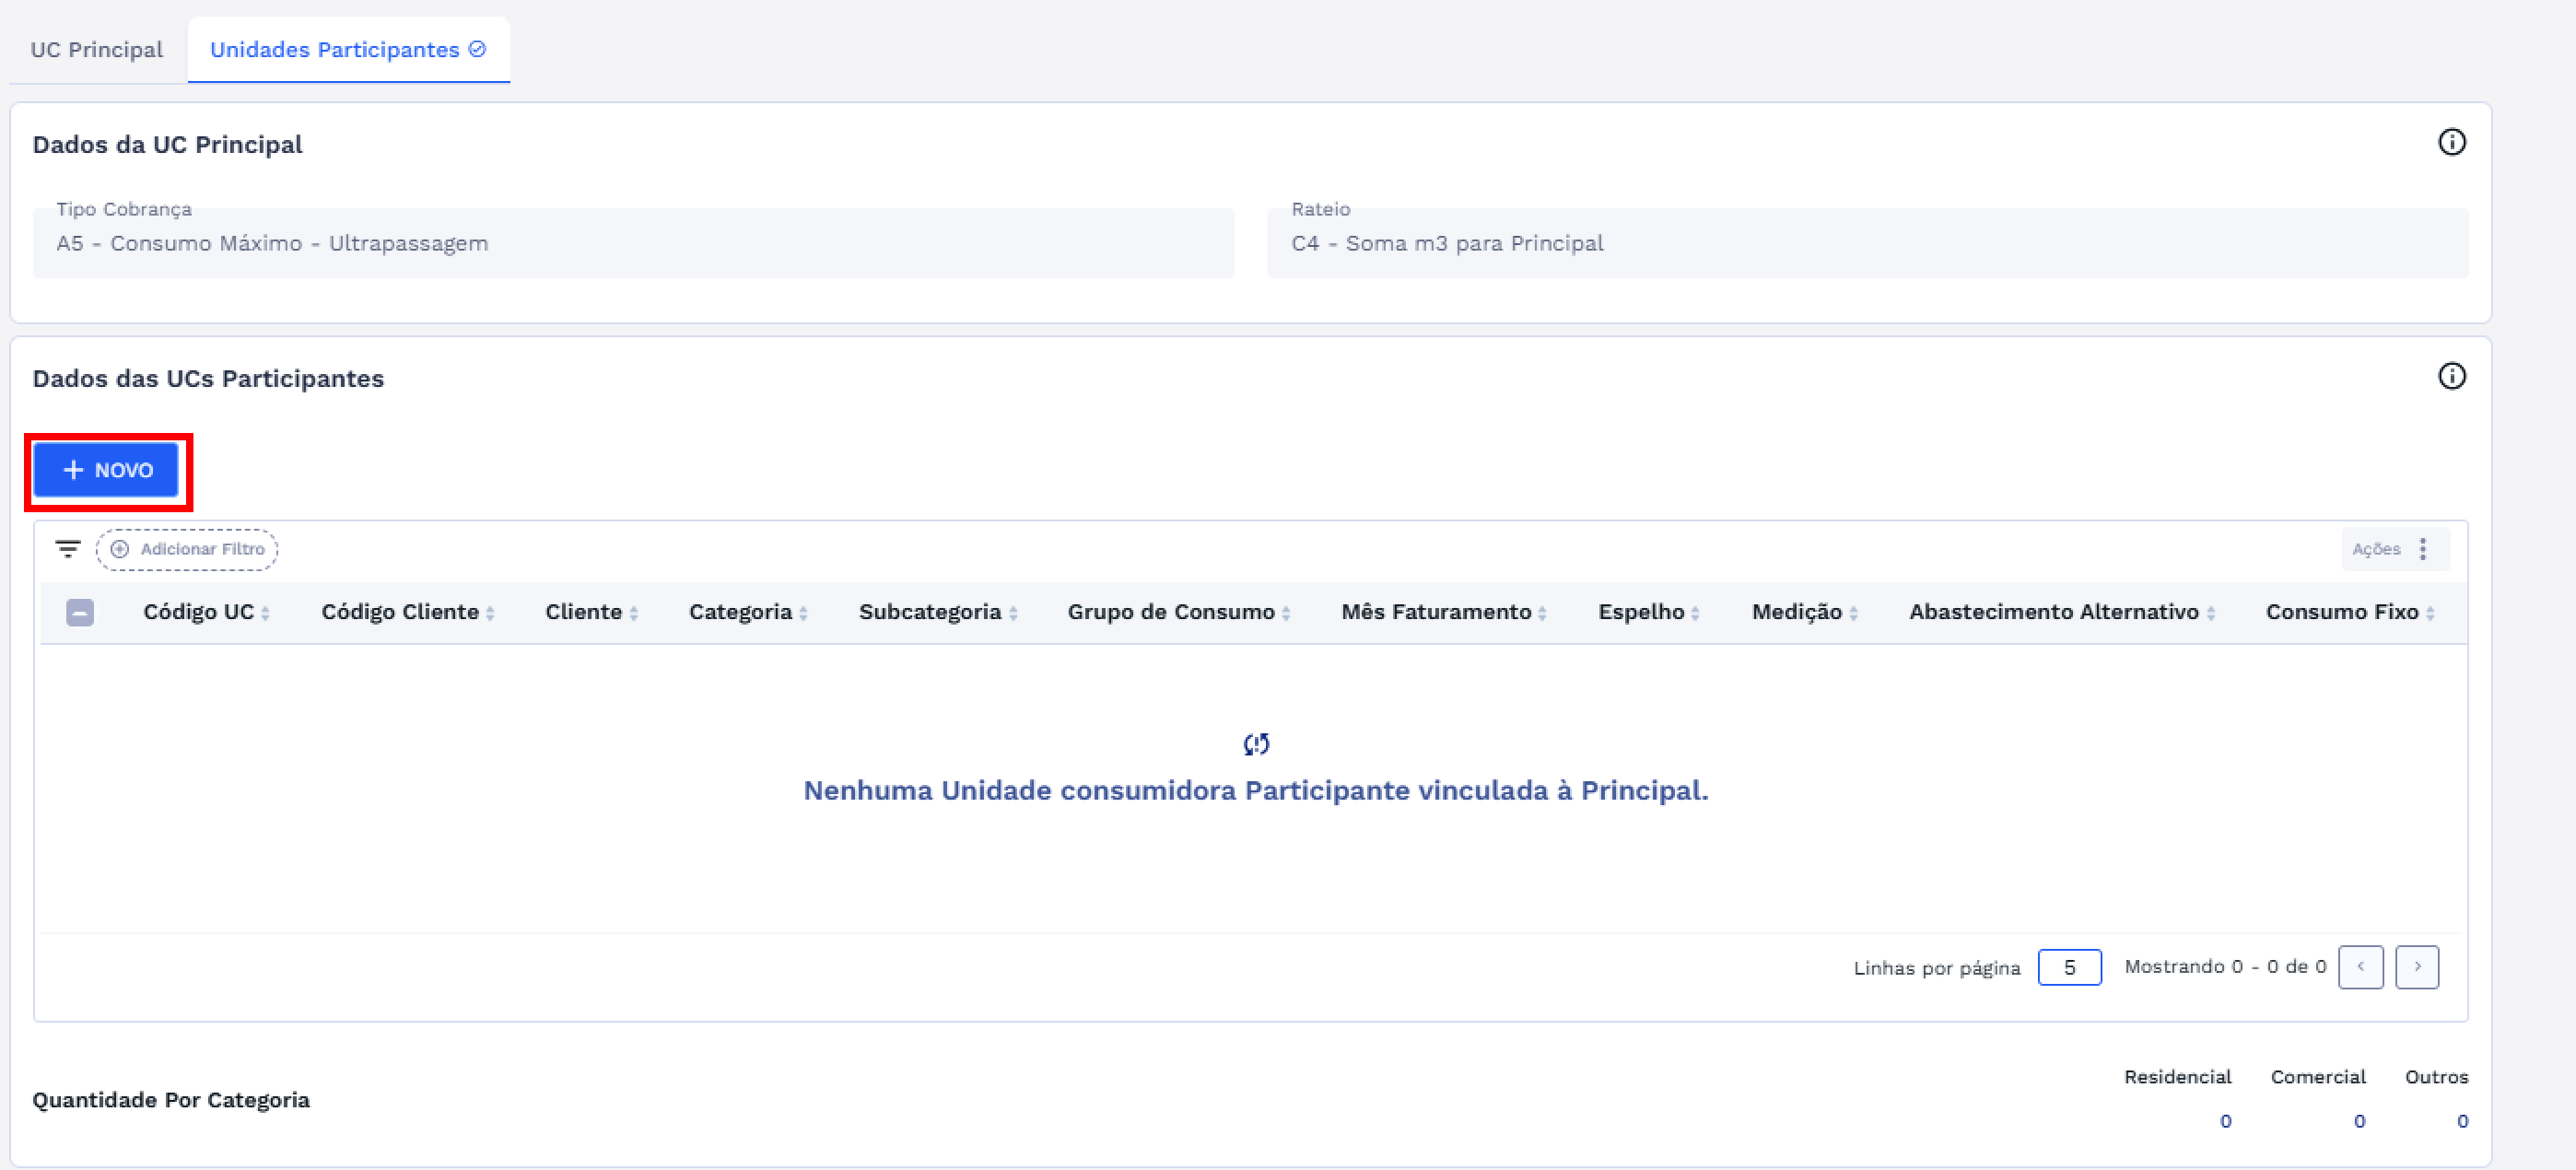This screenshot has width=2576, height=1170.
Task: Click the Novo button
Action: pyautogui.click(x=106, y=470)
